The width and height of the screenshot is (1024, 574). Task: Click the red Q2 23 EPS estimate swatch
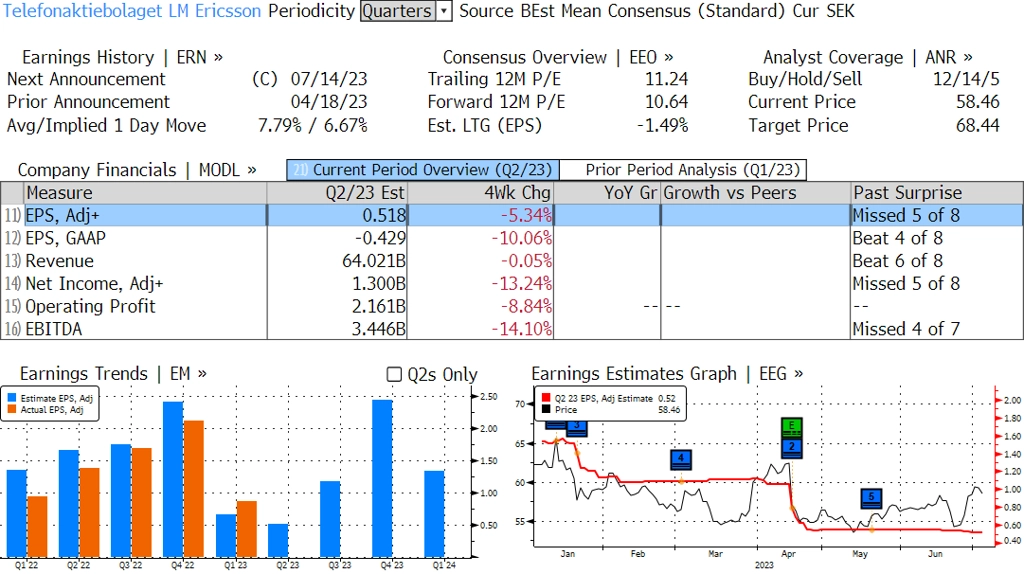[x=546, y=398]
